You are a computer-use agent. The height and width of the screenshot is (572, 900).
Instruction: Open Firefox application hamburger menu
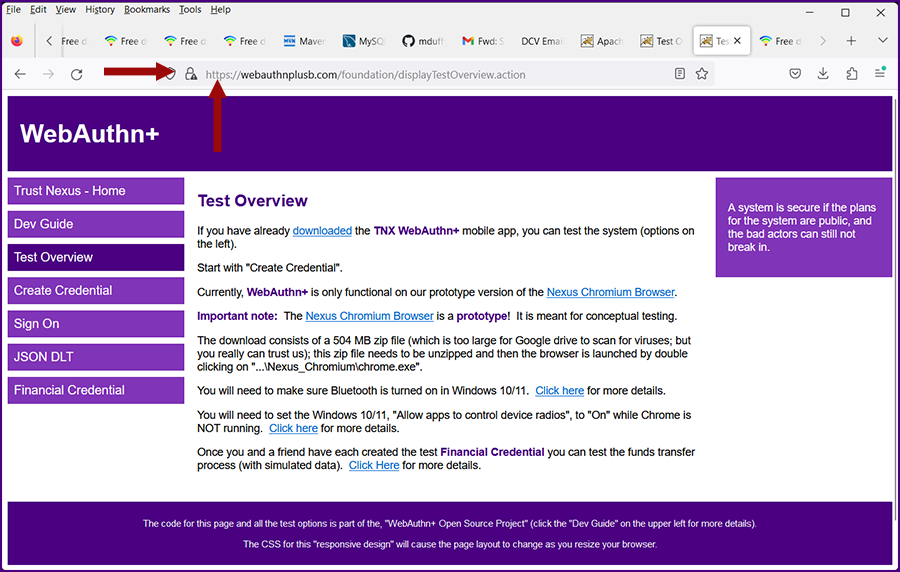[x=880, y=74]
